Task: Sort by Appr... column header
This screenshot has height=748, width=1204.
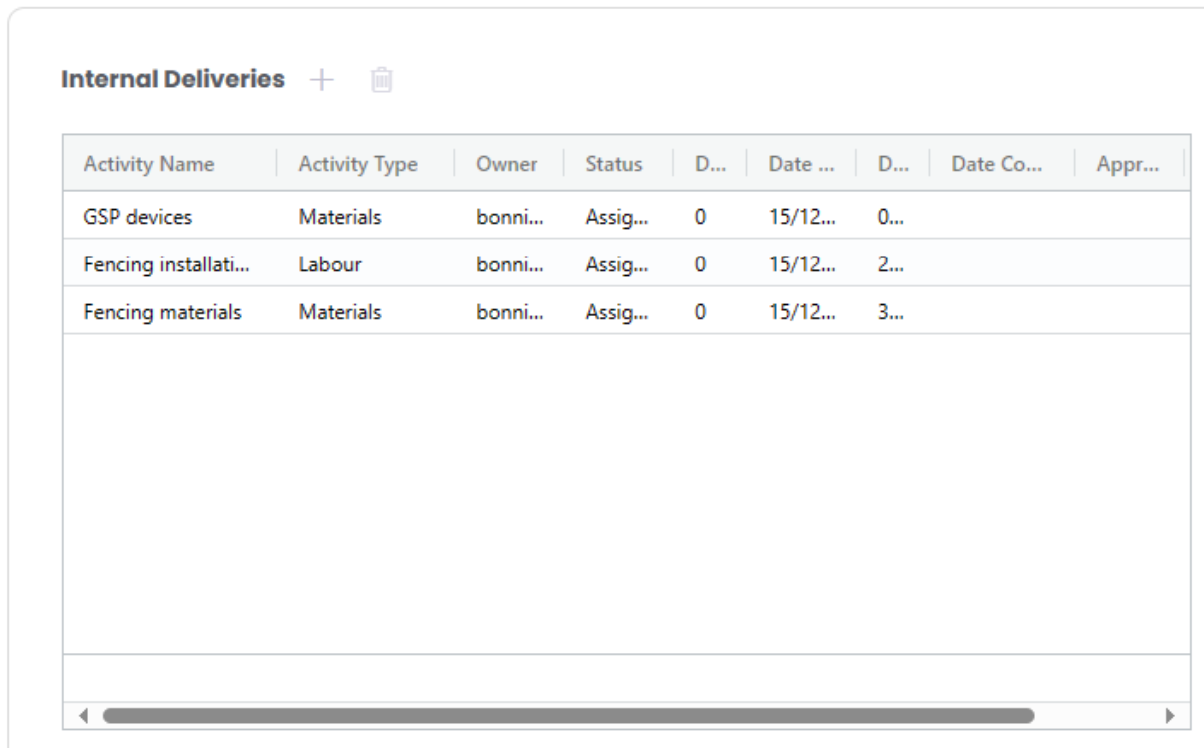Action: tap(1127, 165)
